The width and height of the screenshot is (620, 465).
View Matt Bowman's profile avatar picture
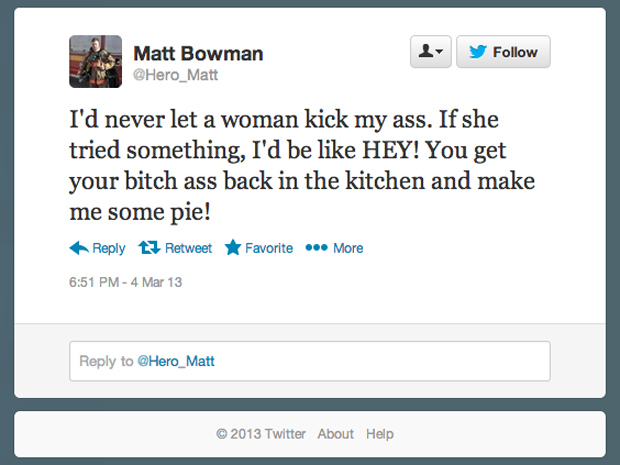[x=96, y=62]
